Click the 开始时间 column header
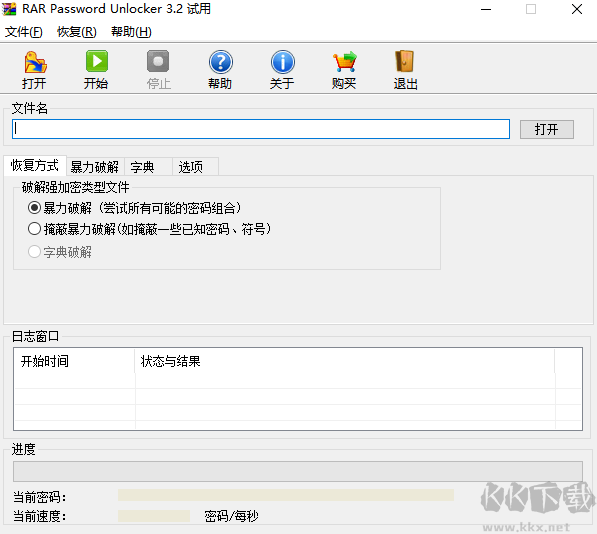597x534 pixels. coord(75,361)
